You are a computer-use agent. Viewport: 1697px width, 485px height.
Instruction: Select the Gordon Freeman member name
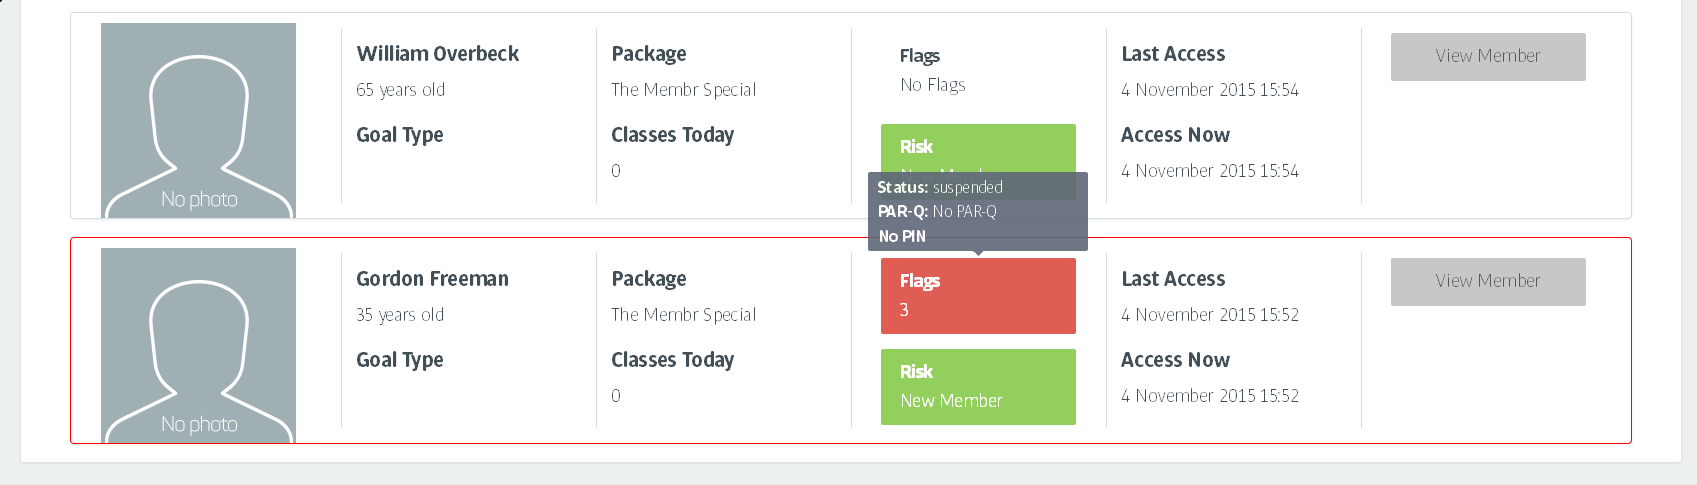tap(432, 279)
